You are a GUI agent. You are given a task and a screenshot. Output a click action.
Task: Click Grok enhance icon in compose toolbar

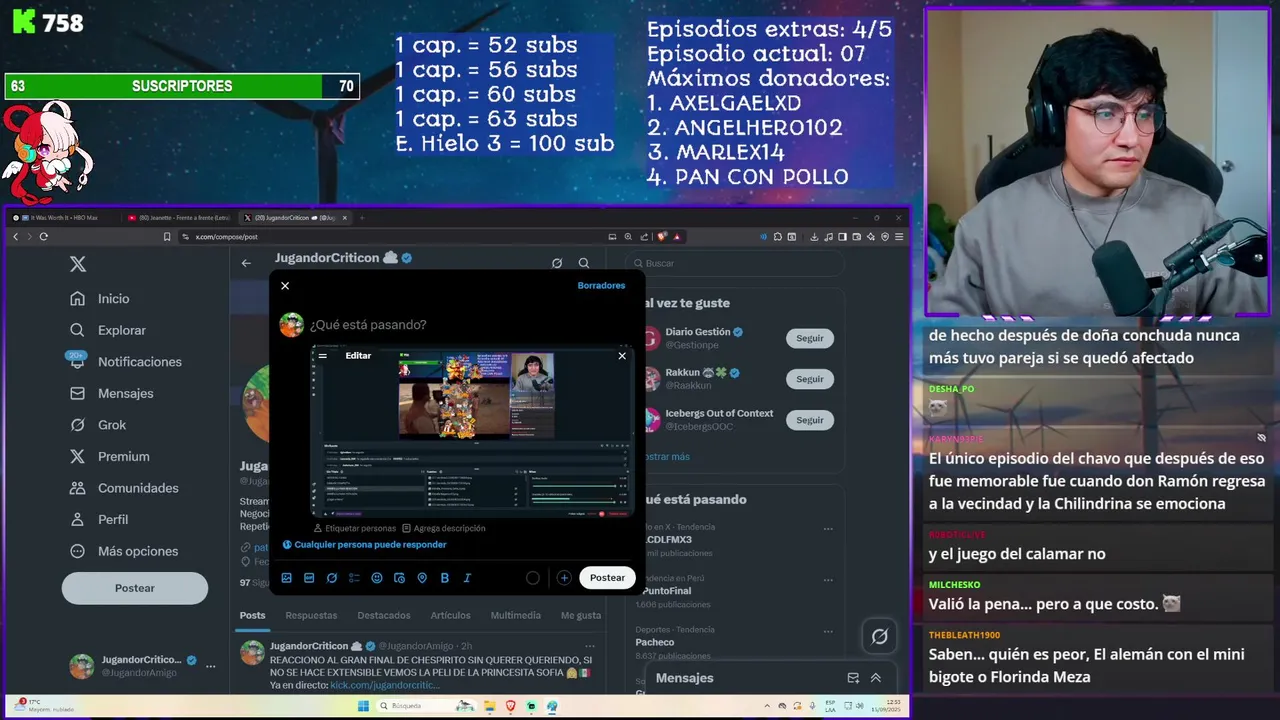[332, 578]
